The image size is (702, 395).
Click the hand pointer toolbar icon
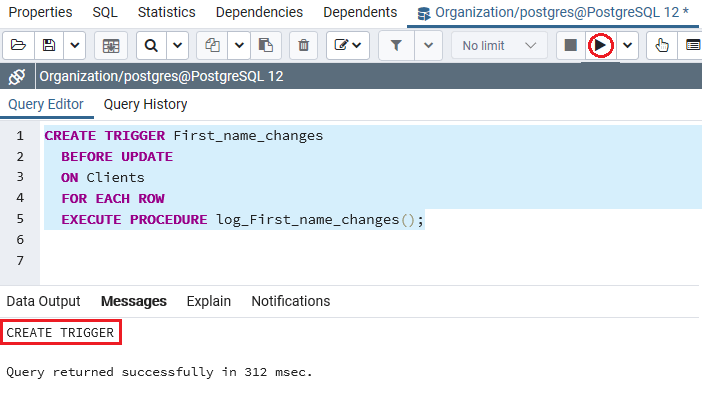tap(662, 45)
